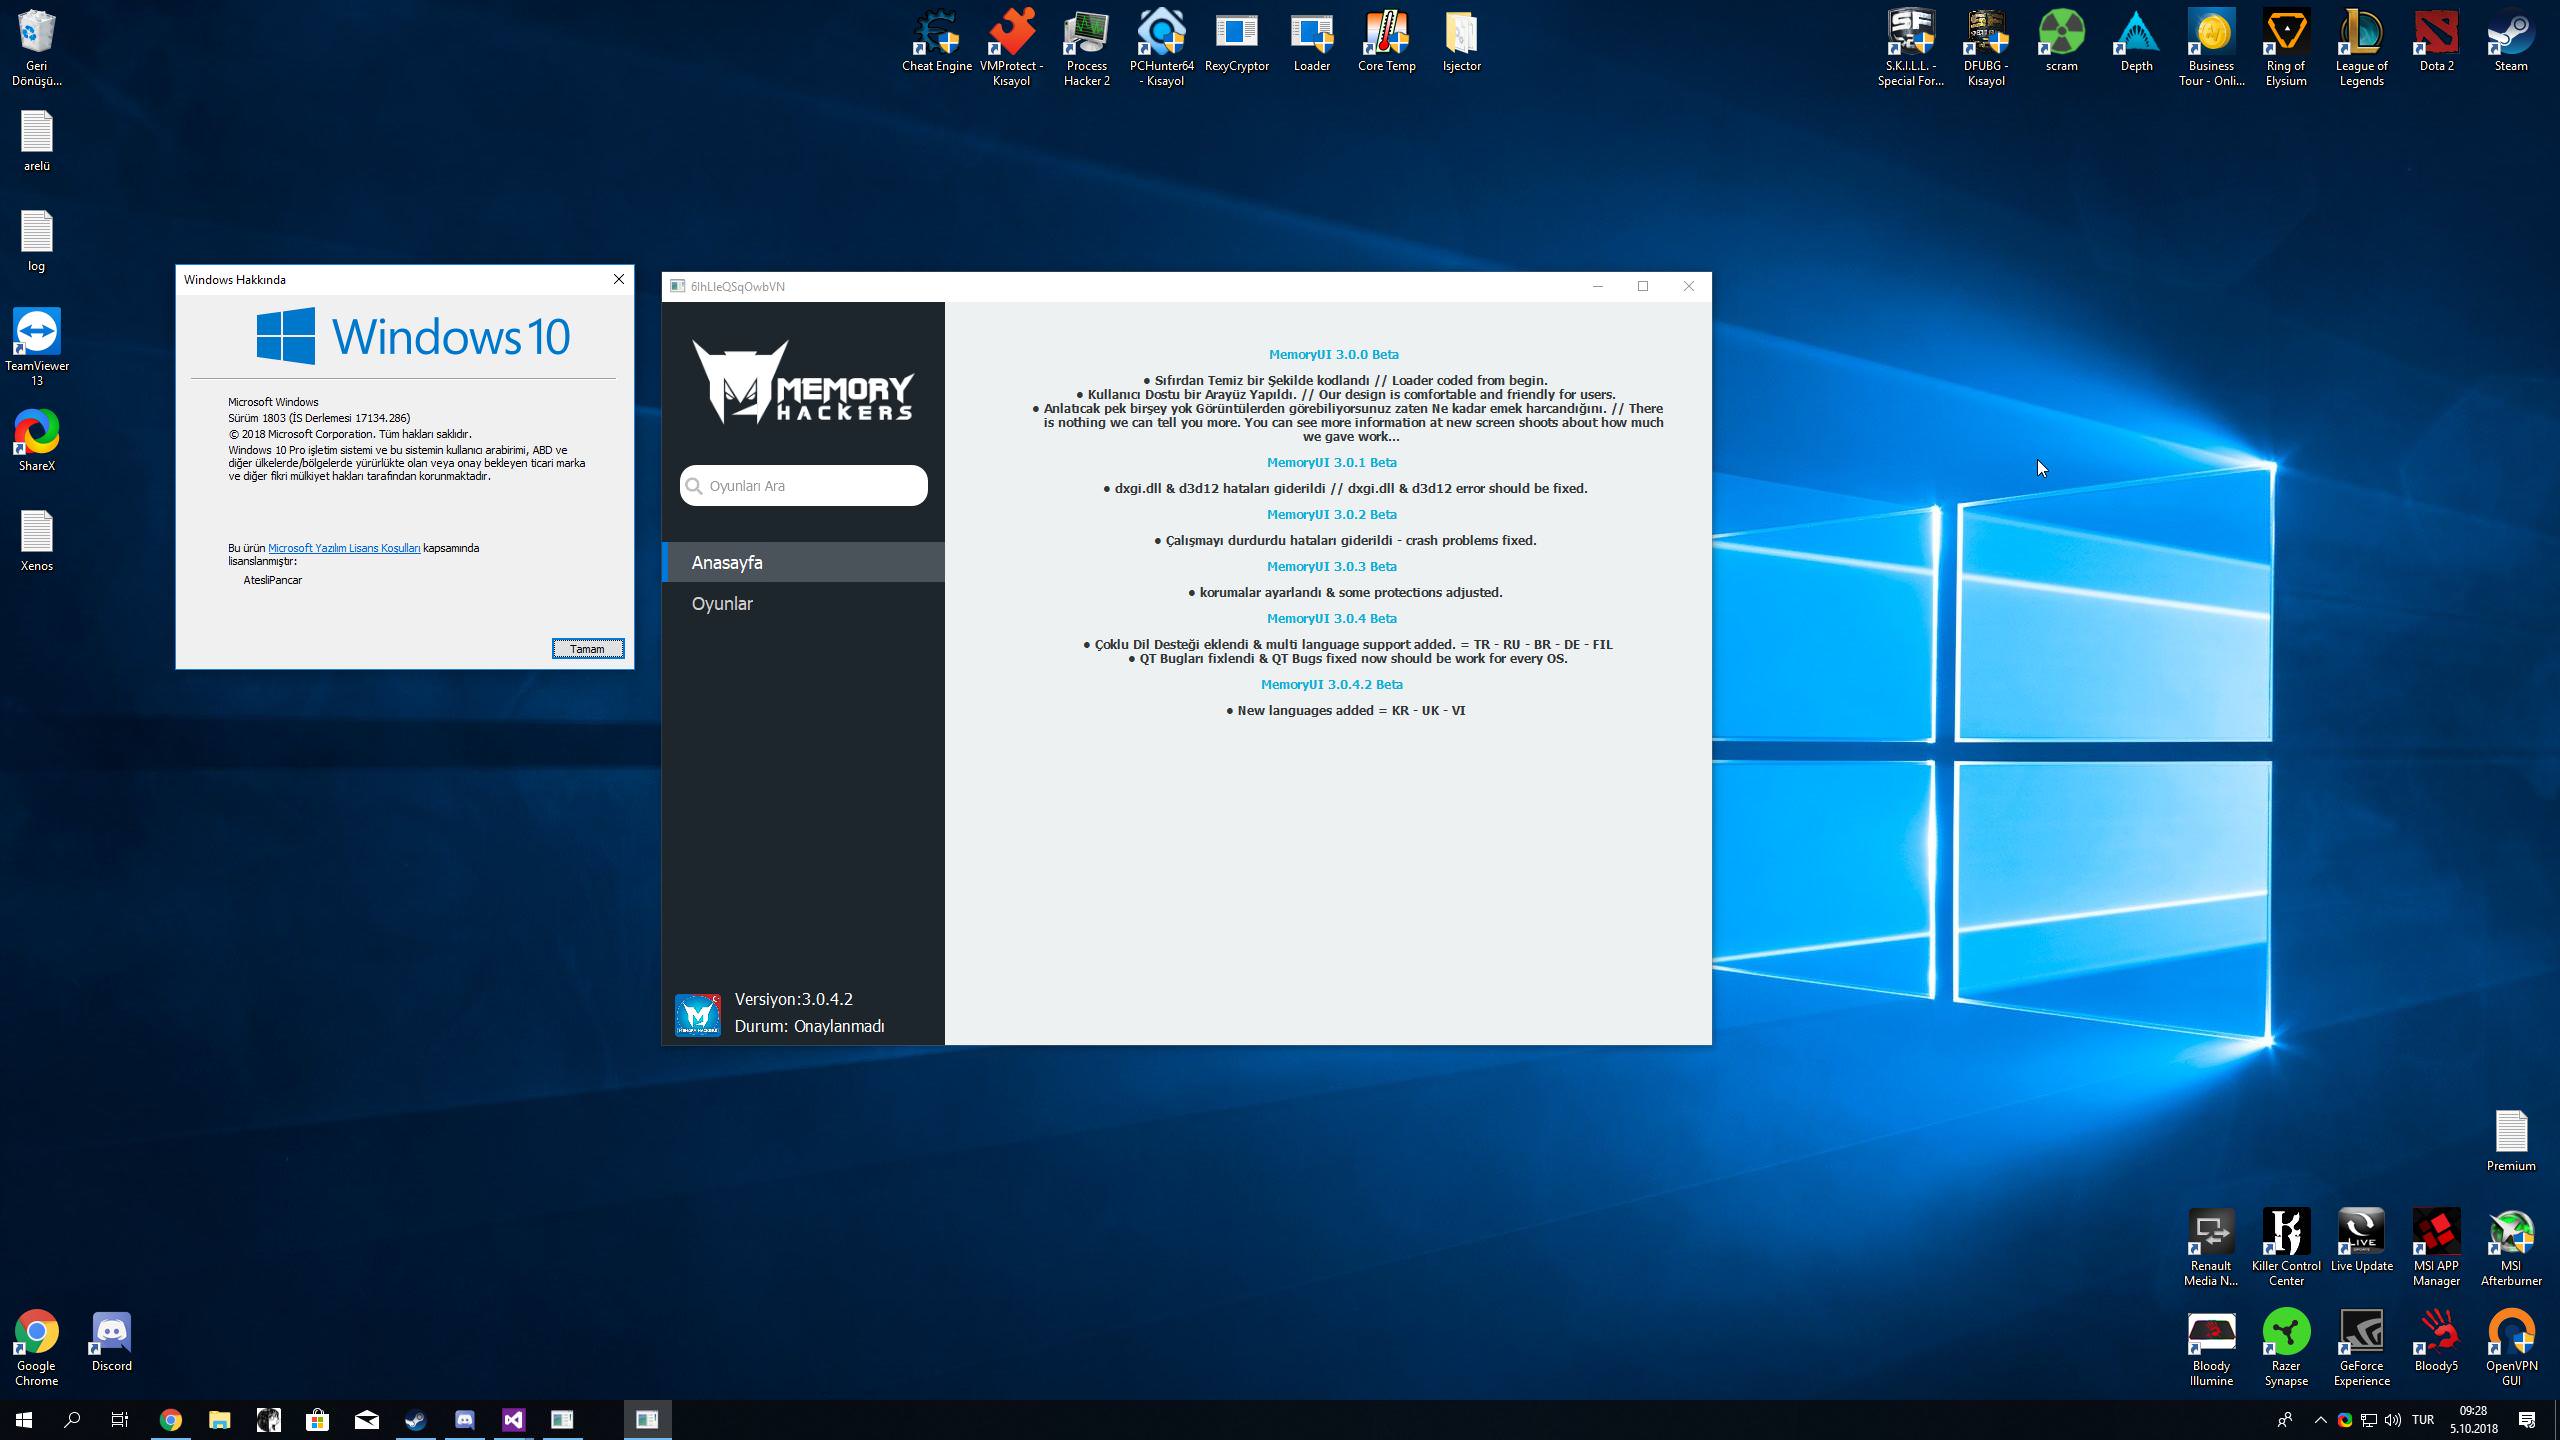
Task: Select the ShareX desktop shortcut
Action: tap(37, 441)
